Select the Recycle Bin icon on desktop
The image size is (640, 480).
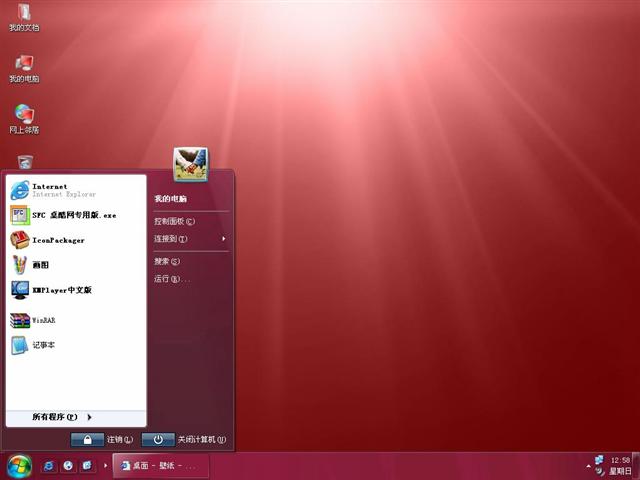pos(25,162)
